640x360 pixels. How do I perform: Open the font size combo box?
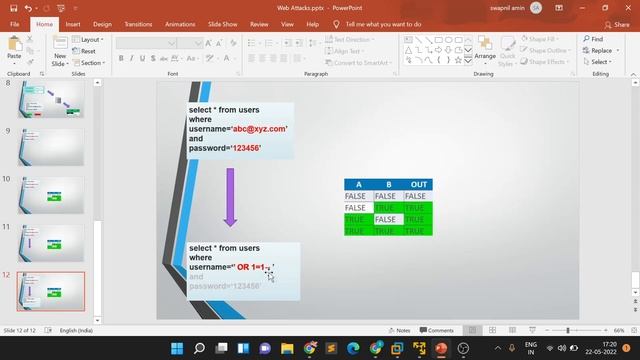[190, 43]
